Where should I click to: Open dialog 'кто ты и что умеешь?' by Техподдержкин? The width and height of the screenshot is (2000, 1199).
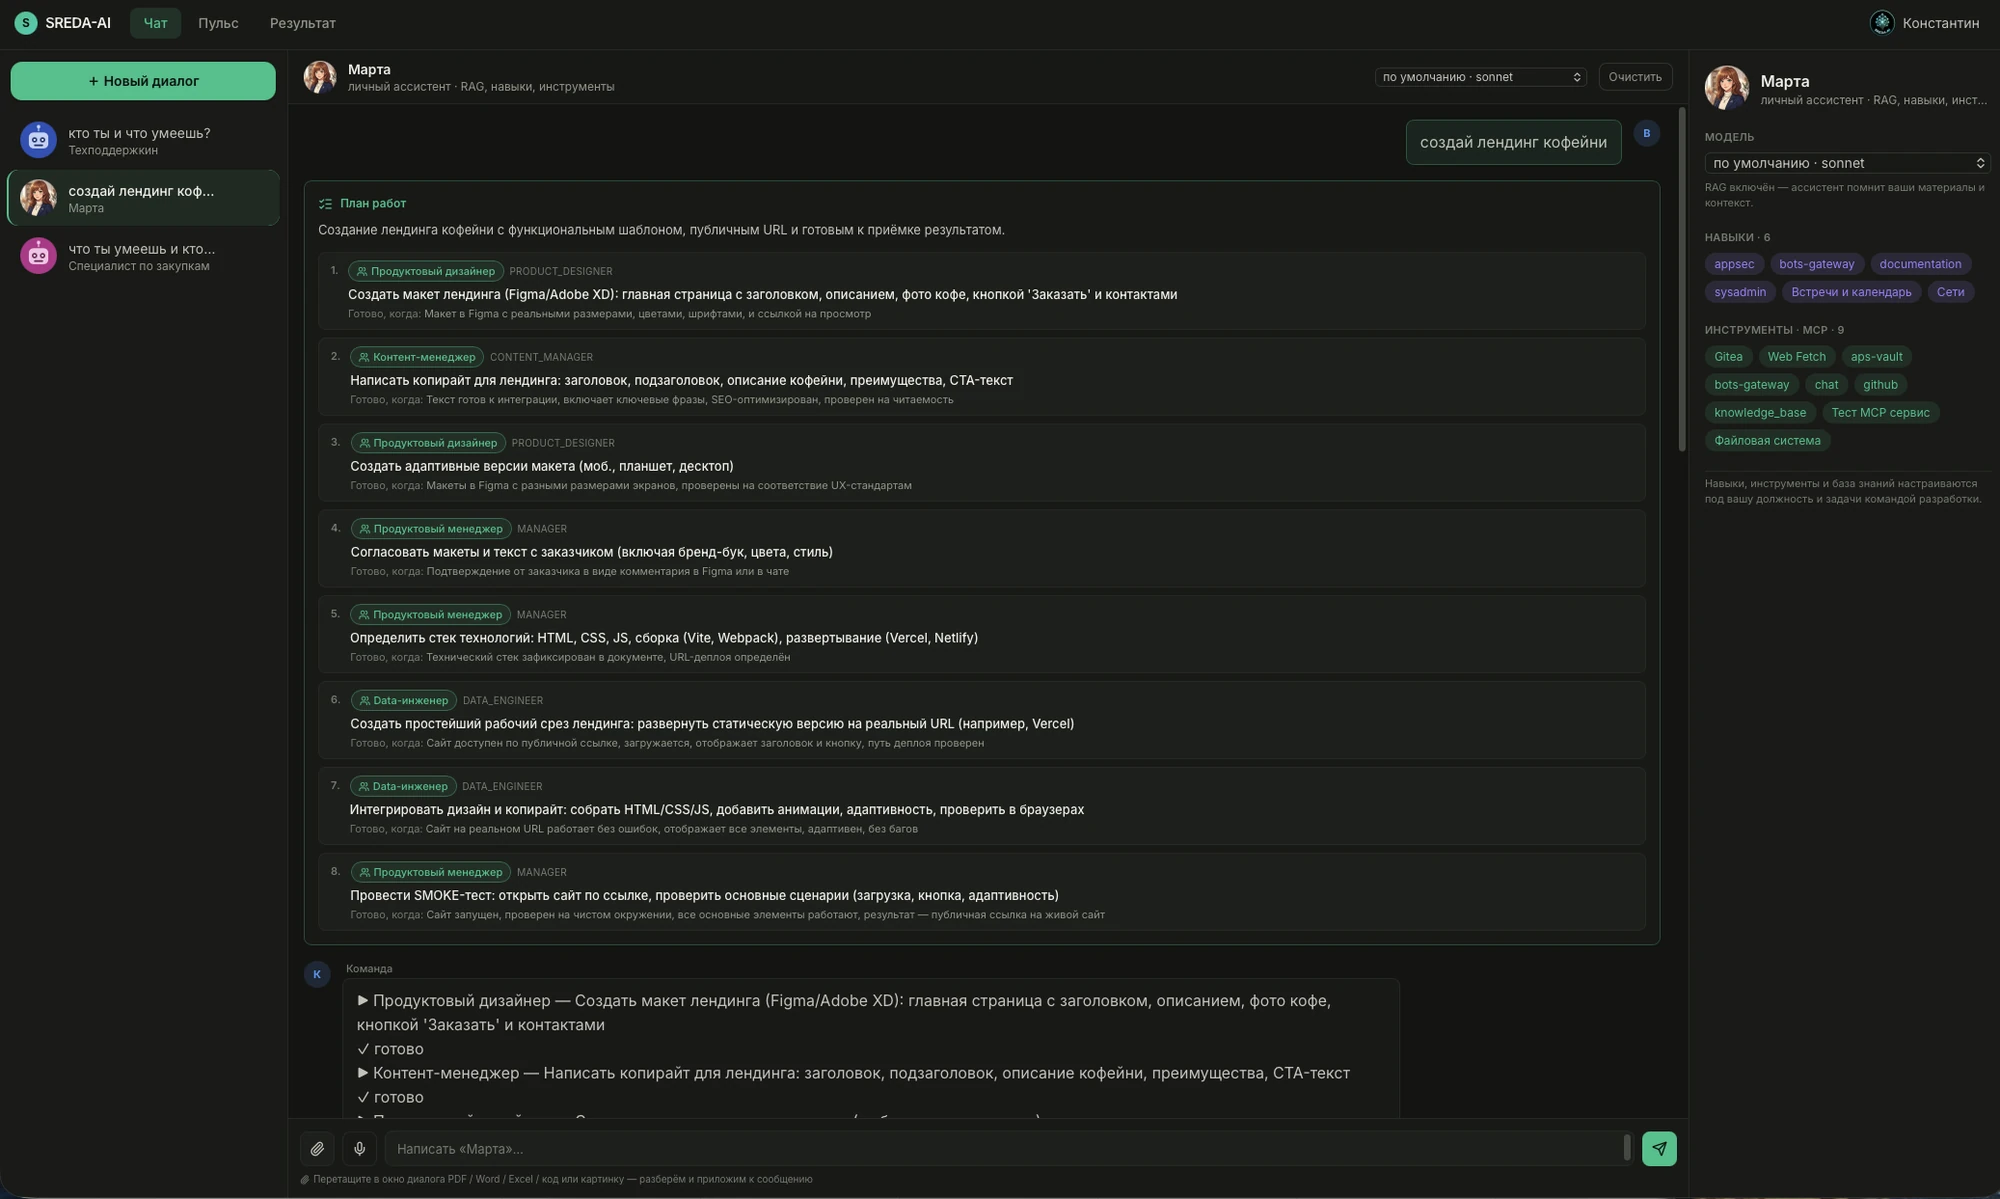pyautogui.click(x=143, y=140)
